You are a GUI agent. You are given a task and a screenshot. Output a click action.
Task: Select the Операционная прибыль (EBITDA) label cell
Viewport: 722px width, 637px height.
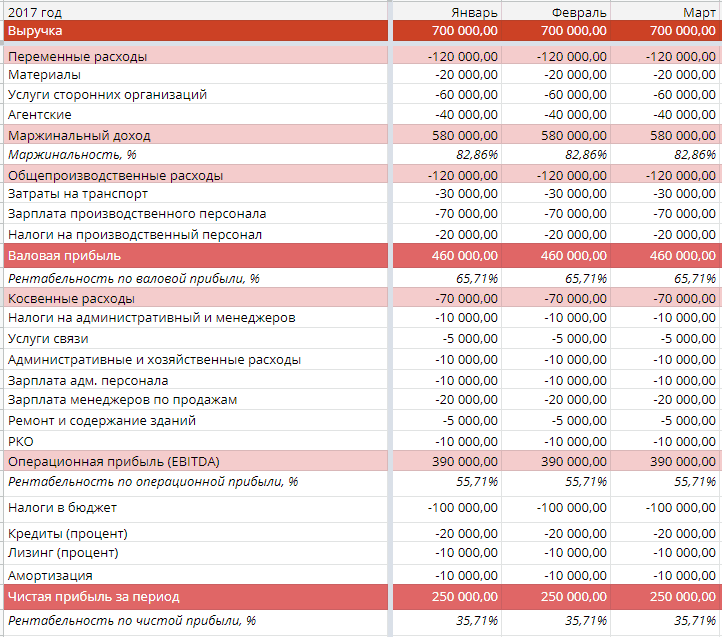pos(113,461)
